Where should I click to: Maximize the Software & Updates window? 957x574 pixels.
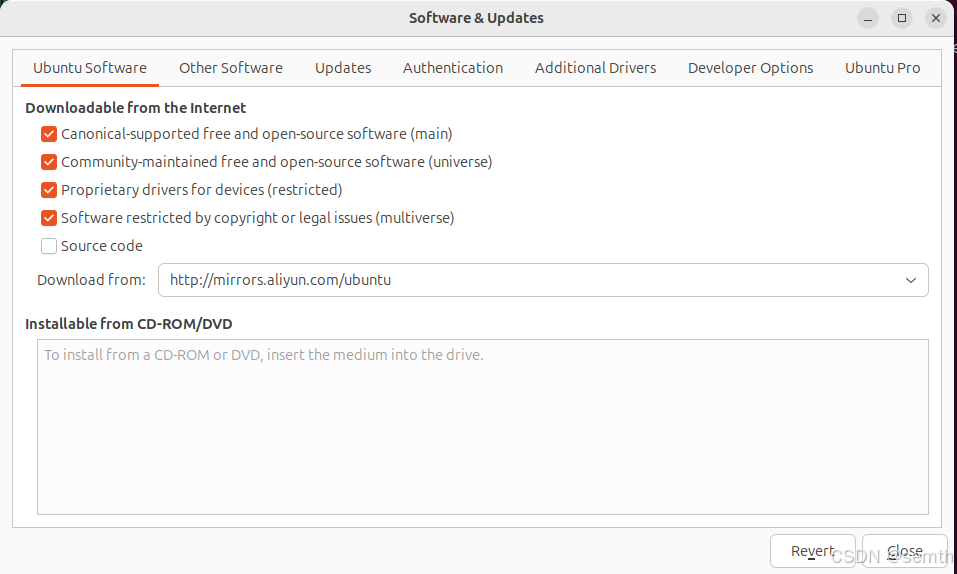pos(901,18)
